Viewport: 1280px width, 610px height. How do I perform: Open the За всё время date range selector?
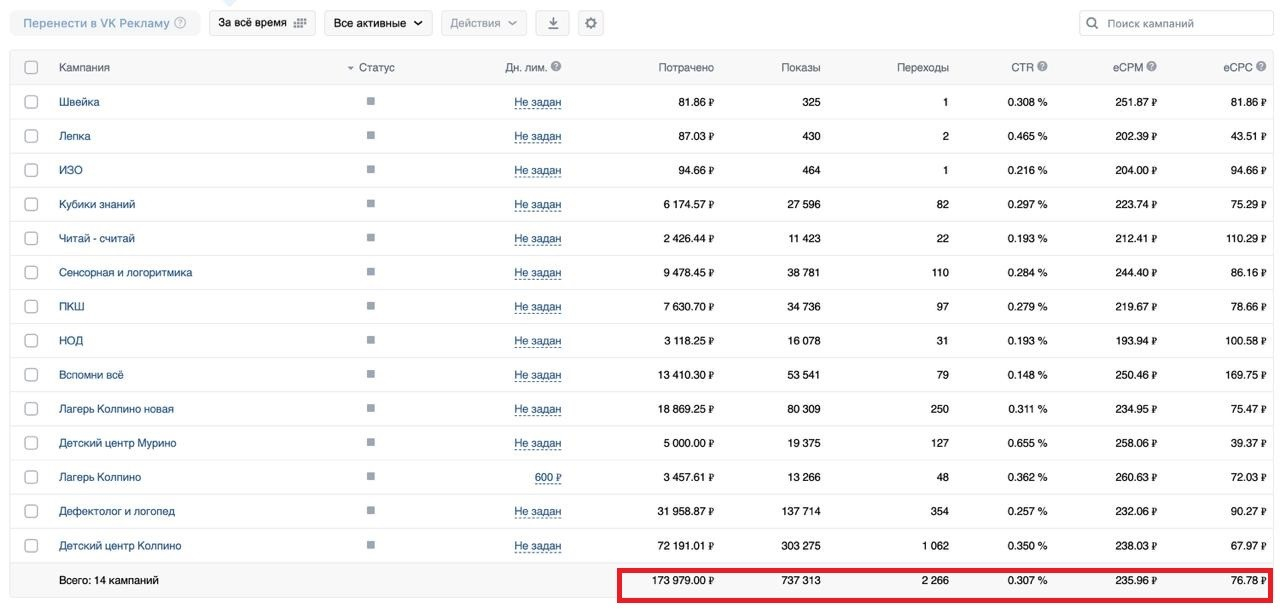262,23
